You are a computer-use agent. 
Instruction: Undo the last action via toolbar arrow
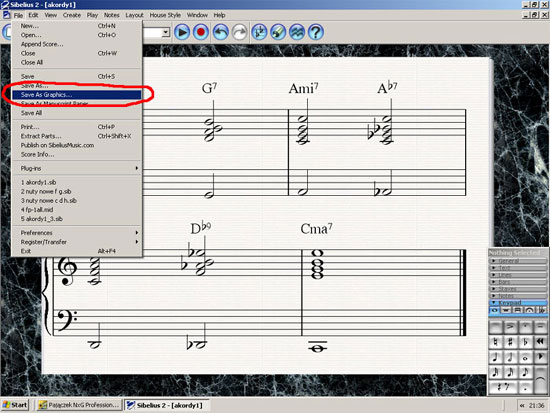click(x=220, y=32)
